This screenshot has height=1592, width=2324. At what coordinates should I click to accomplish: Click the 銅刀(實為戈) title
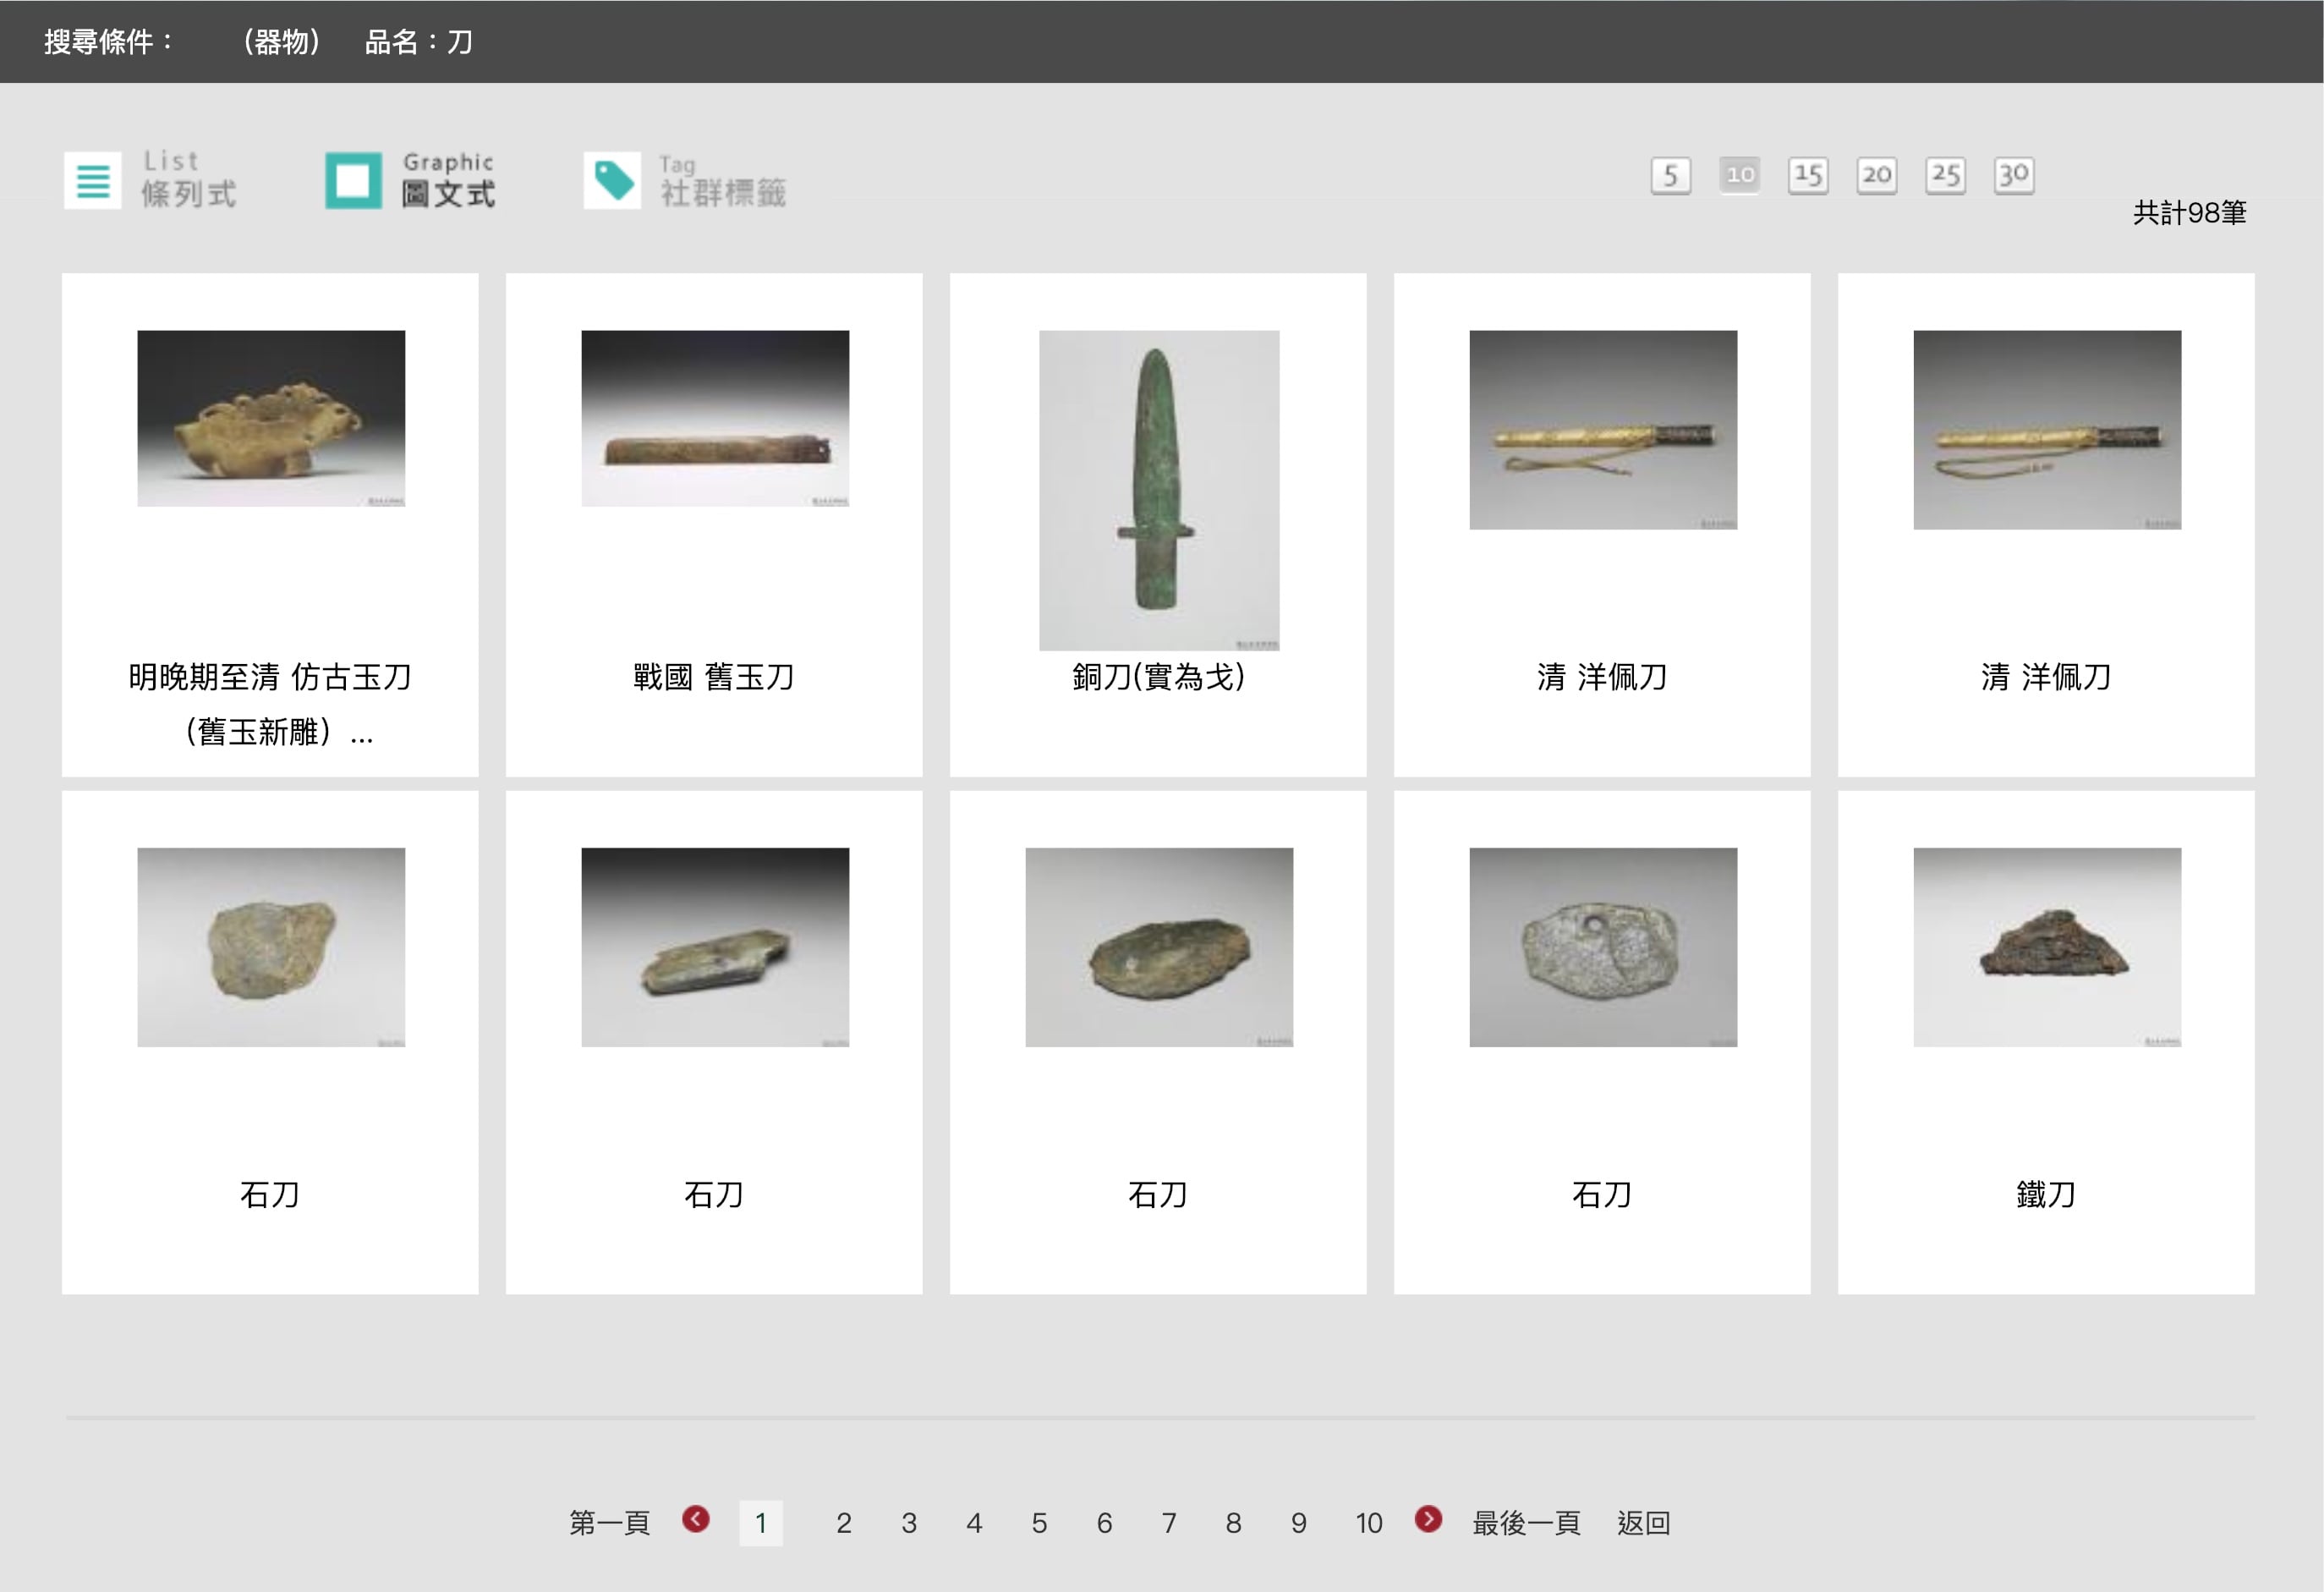(1159, 677)
